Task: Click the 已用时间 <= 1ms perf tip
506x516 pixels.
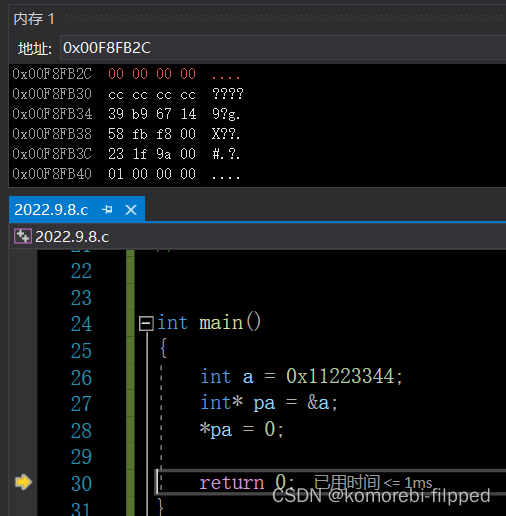Action: click(x=373, y=482)
